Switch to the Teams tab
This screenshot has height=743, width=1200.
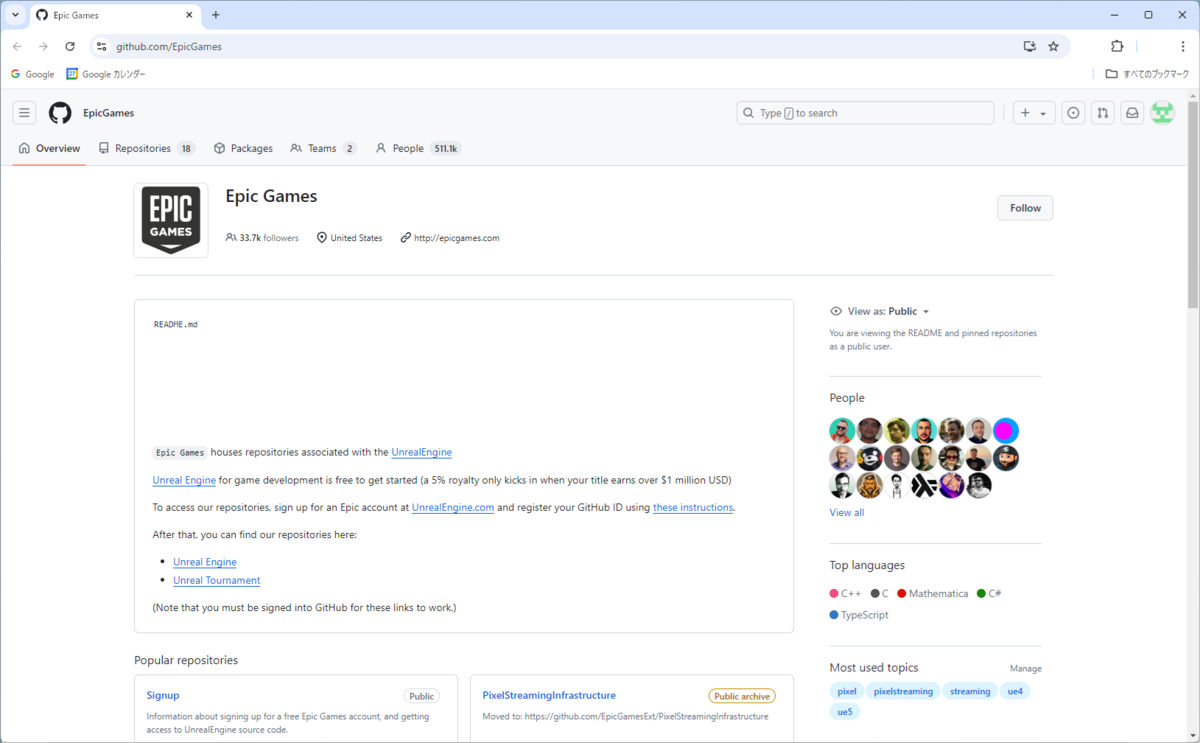(323, 148)
